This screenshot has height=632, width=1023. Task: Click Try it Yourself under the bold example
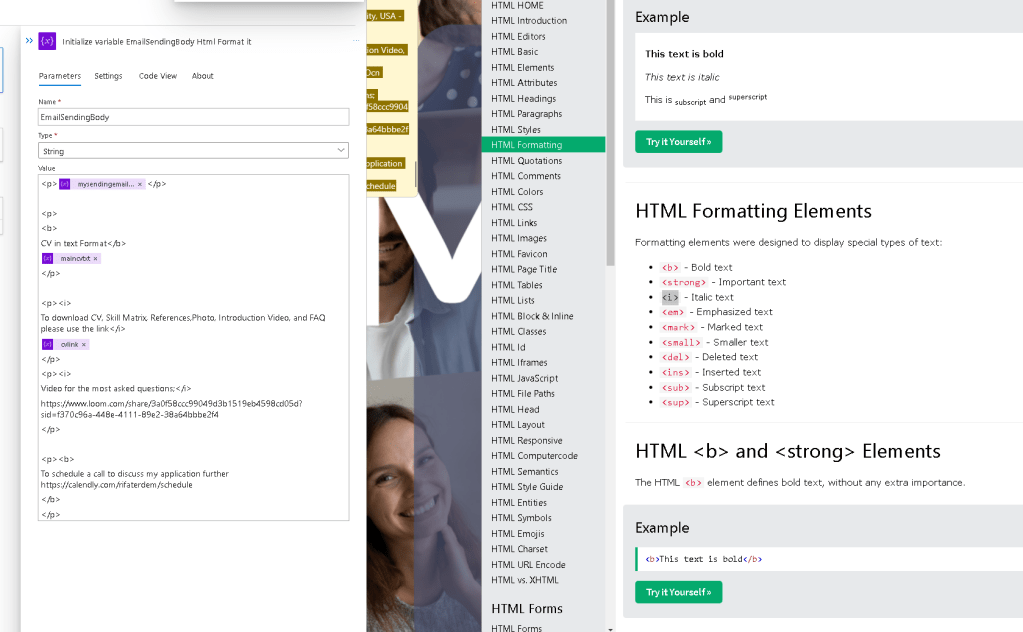point(679,592)
